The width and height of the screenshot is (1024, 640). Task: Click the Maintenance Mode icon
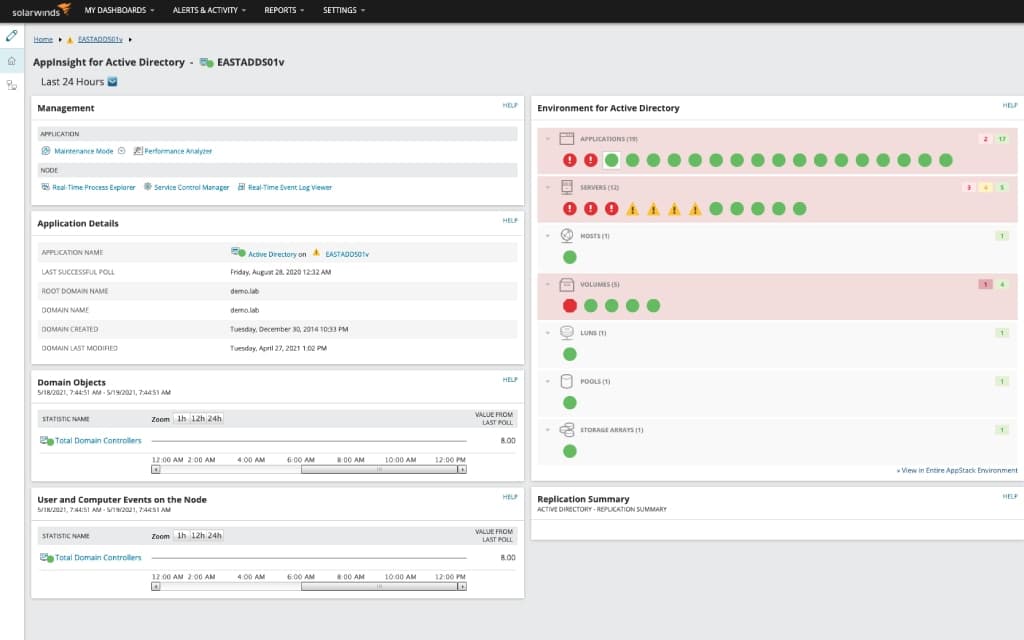[x=44, y=150]
